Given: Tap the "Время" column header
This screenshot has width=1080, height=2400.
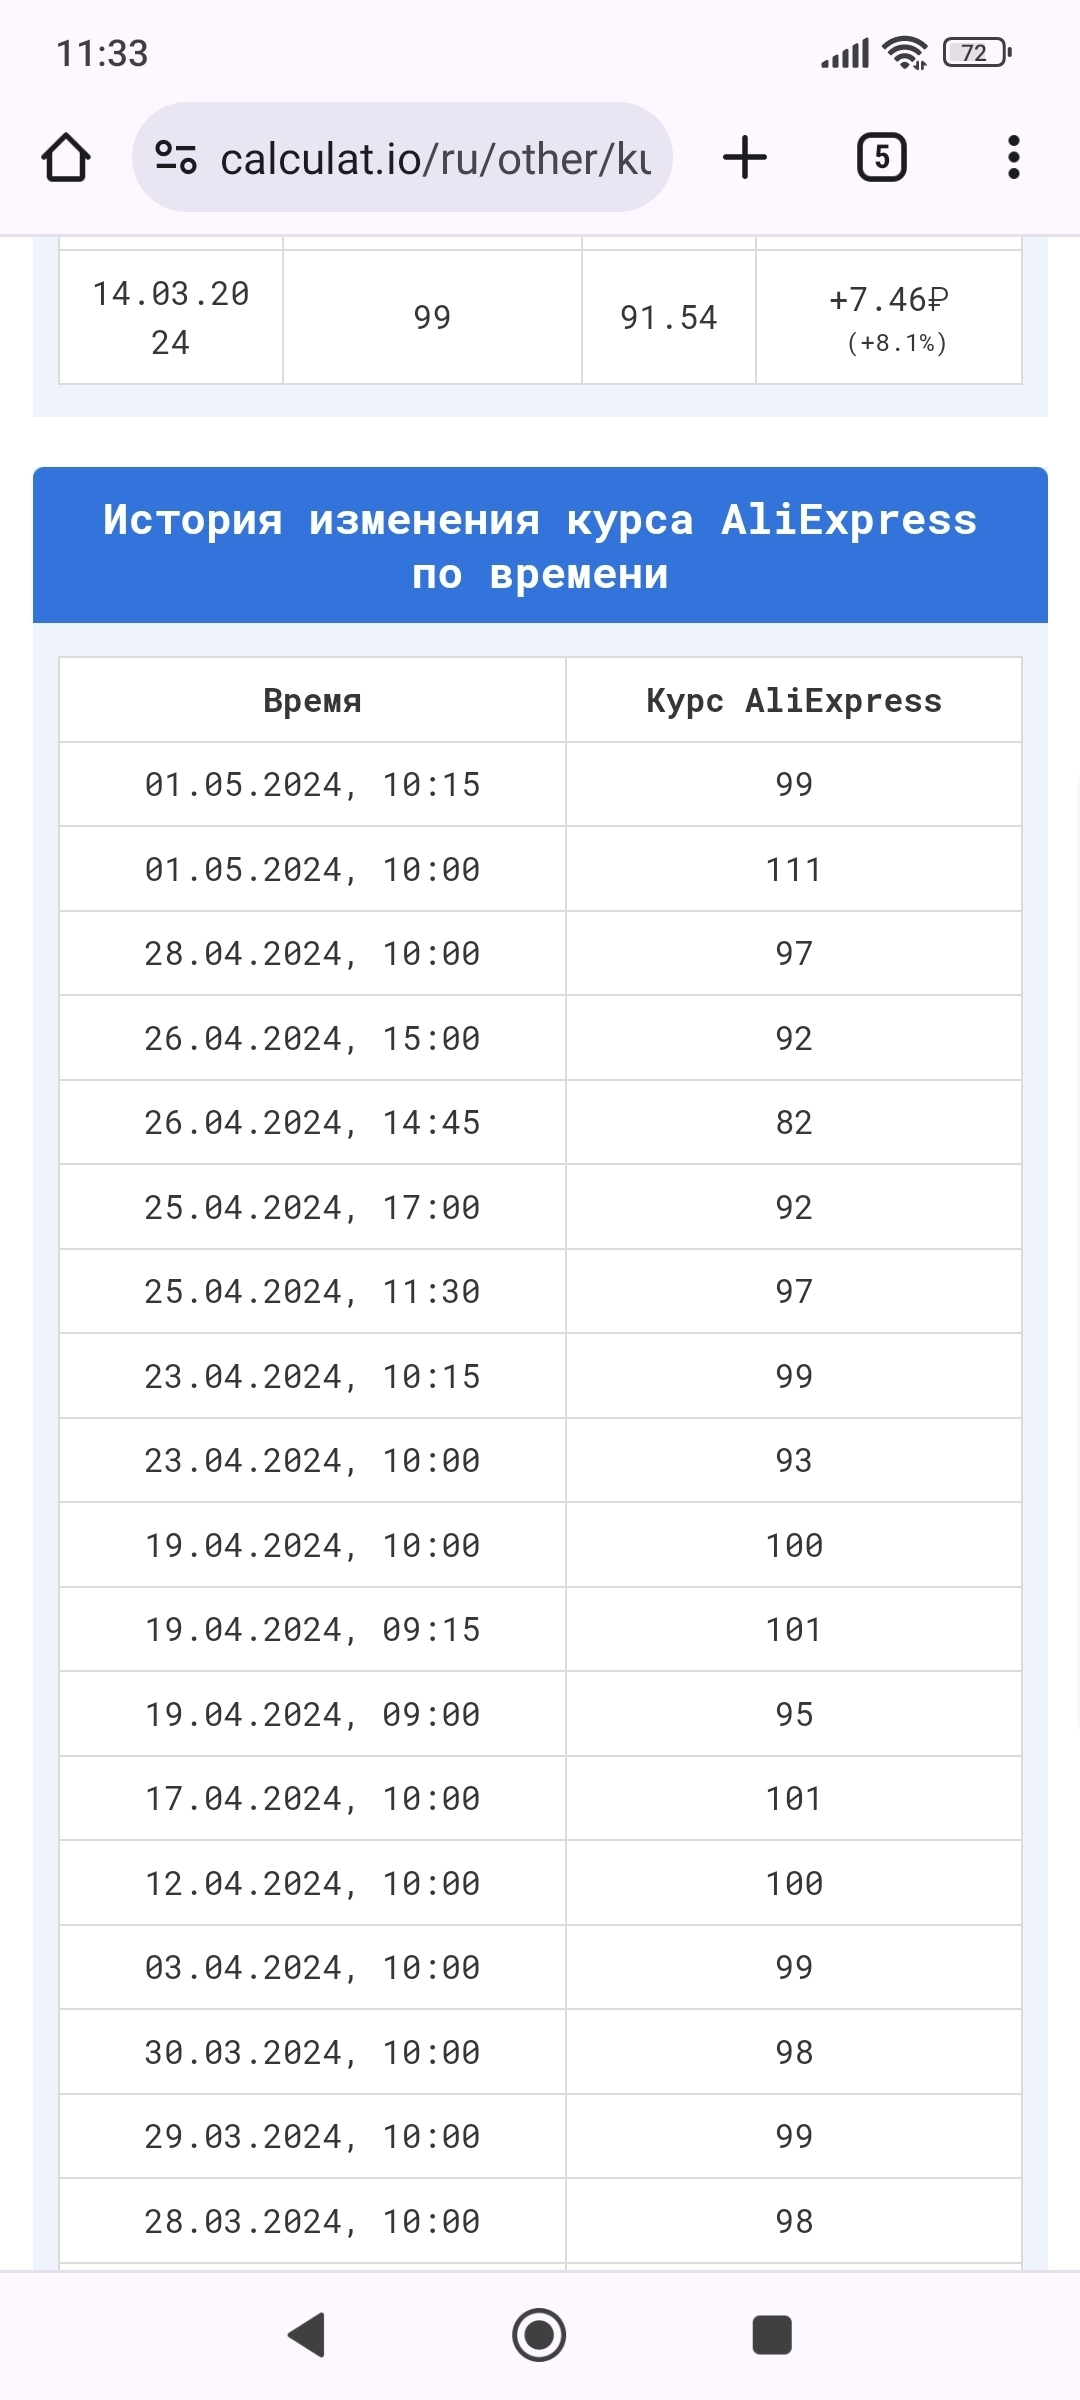Looking at the screenshot, I should [312, 701].
